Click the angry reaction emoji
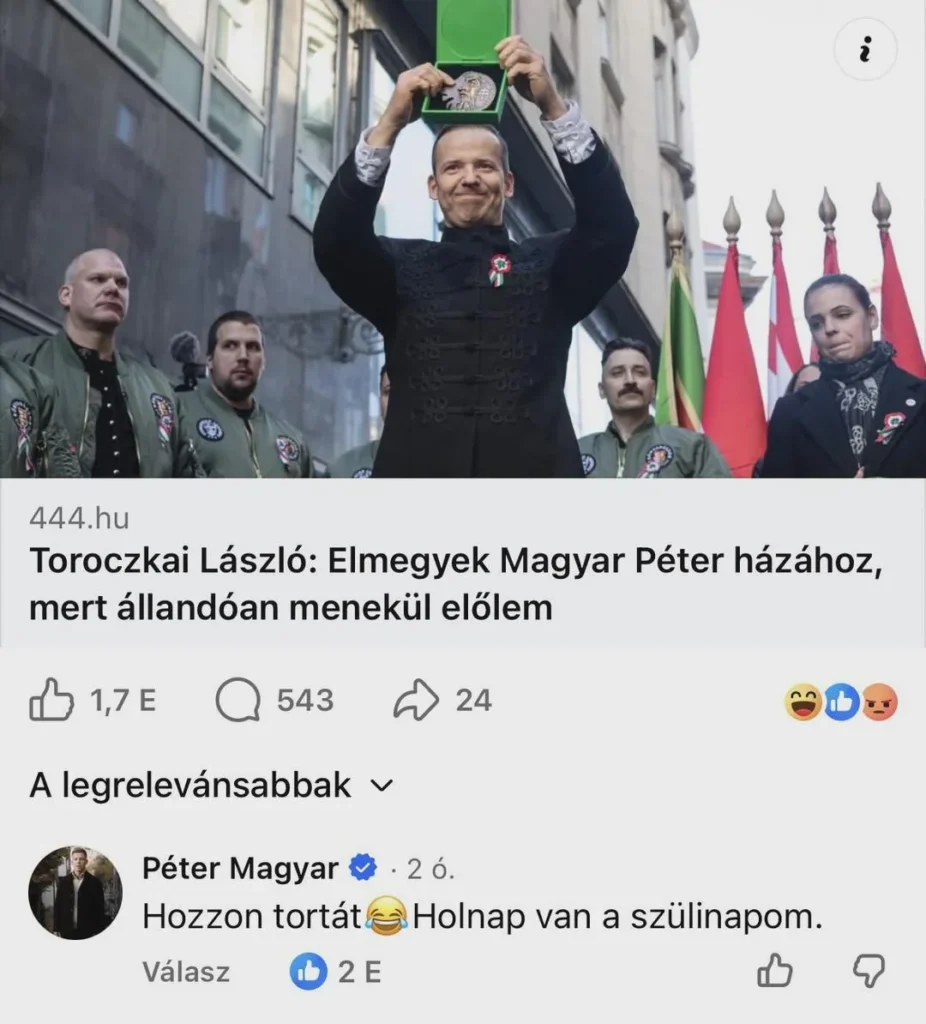The image size is (926, 1024). (x=880, y=703)
